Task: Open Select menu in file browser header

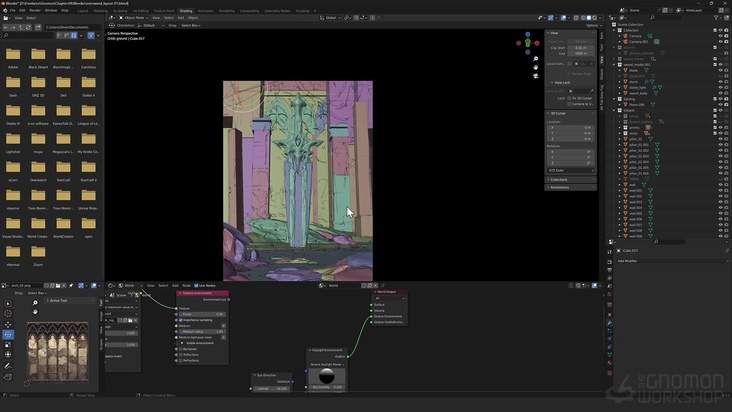Action: coord(31,18)
